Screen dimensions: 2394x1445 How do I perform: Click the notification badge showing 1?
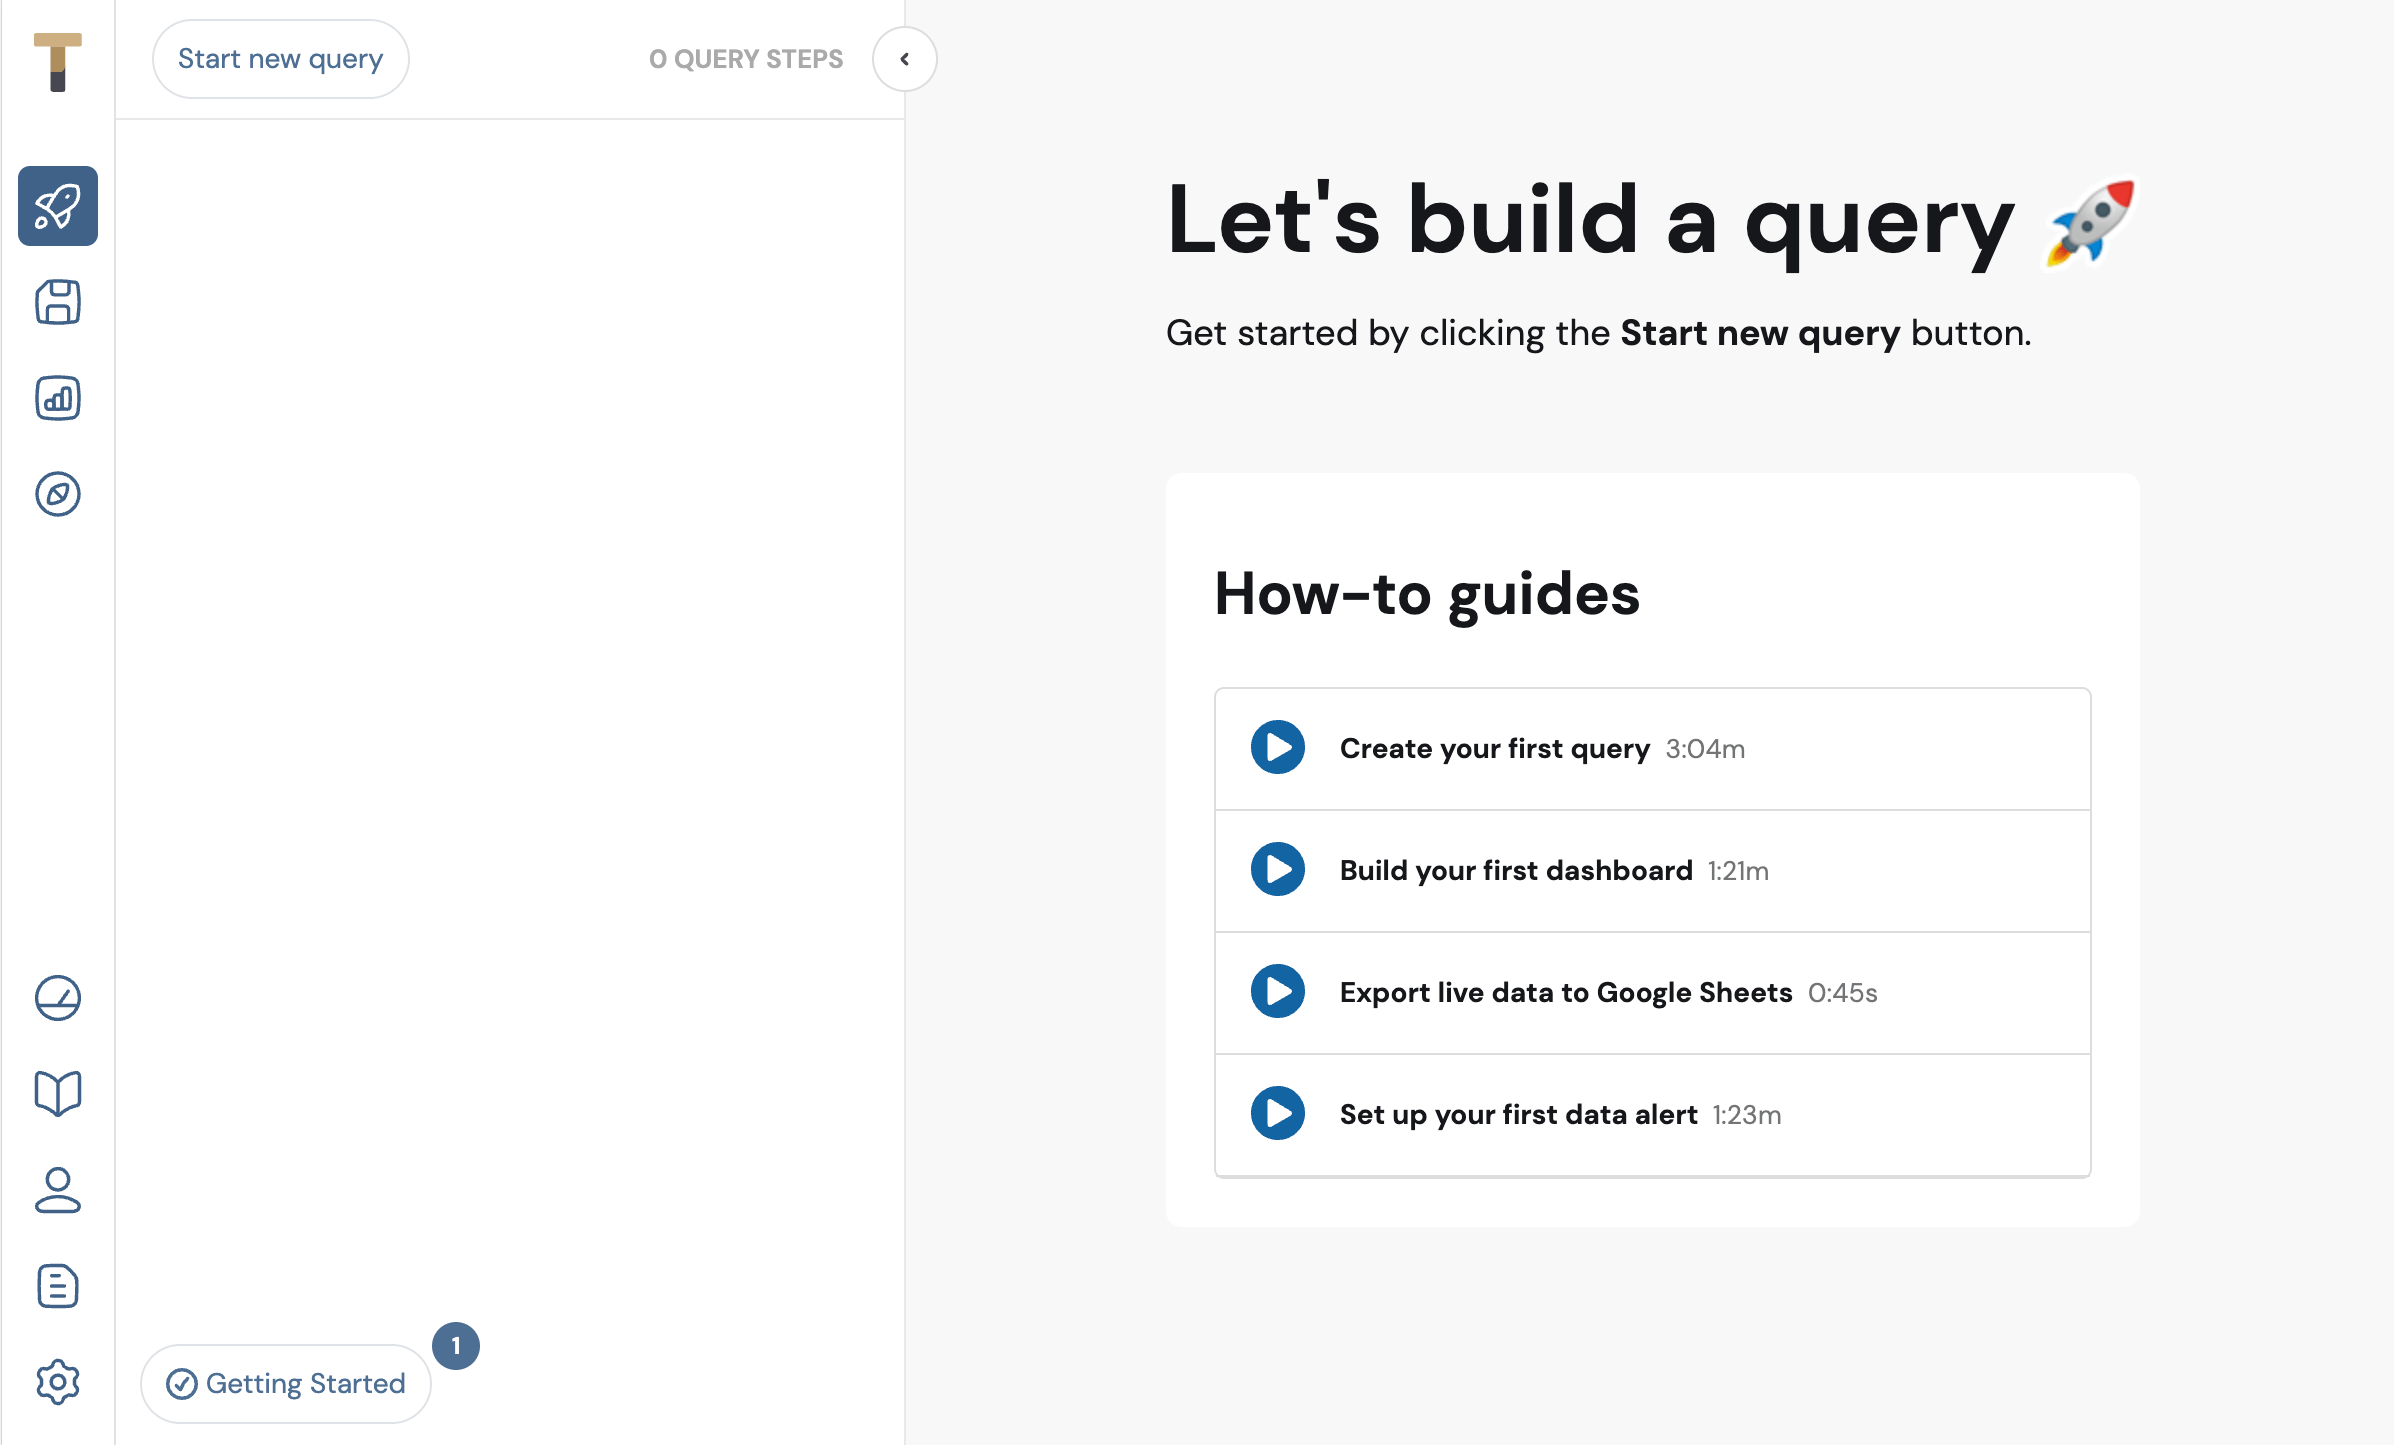pos(456,1346)
